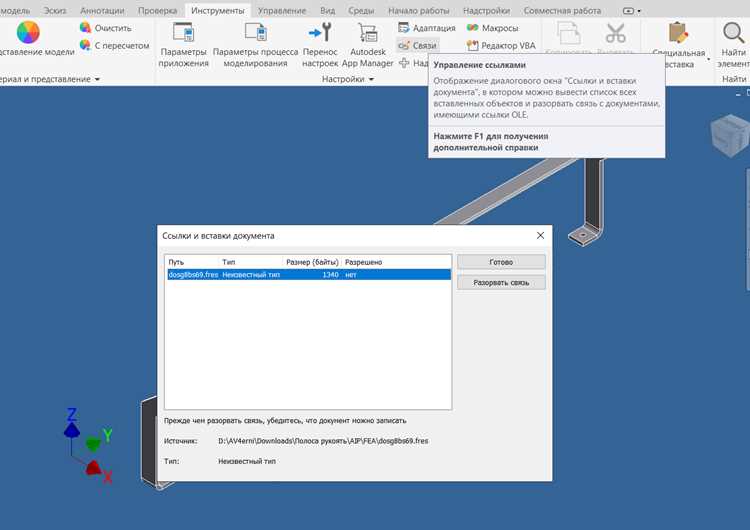Open Параметры приложения icon

coord(183,32)
